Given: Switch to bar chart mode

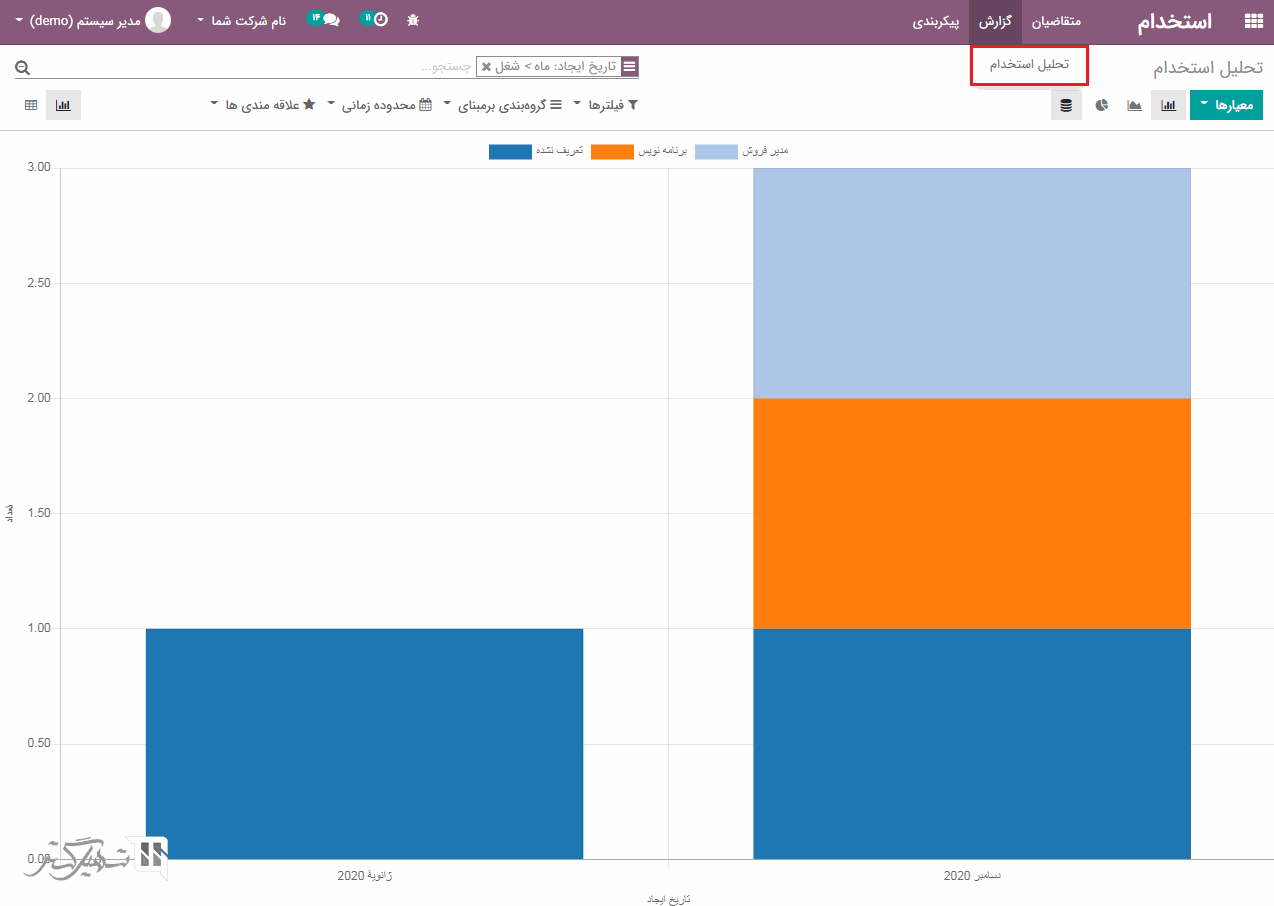Looking at the screenshot, I should pos(1168,105).
